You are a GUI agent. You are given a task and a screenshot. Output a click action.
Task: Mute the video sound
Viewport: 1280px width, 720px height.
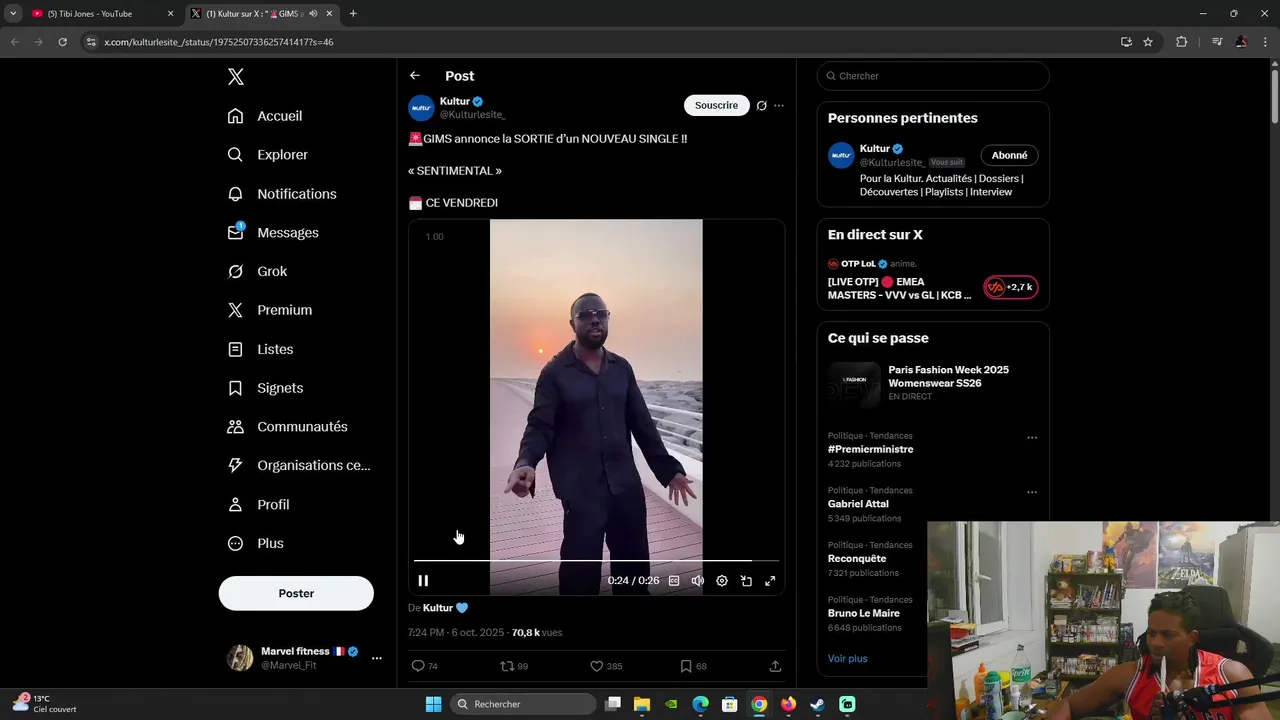click(x=698, y=580)
